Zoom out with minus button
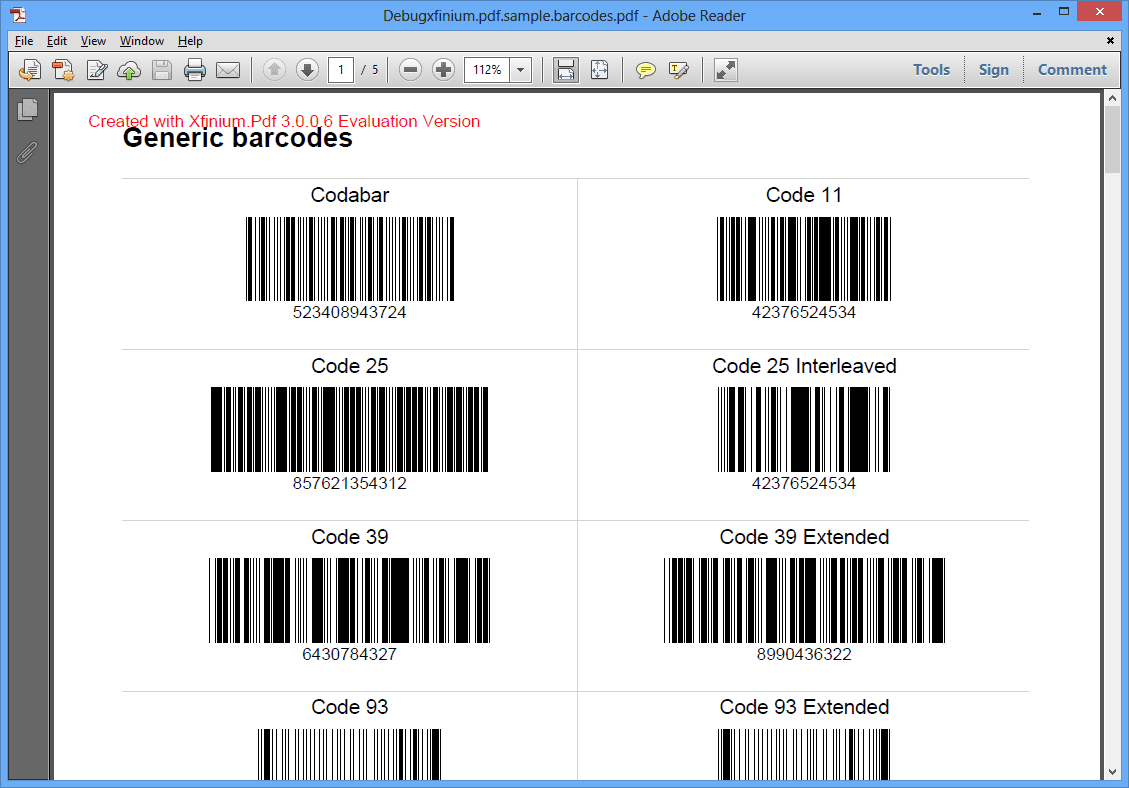Viewport: 1129px width, 788px height. (410, 70)
